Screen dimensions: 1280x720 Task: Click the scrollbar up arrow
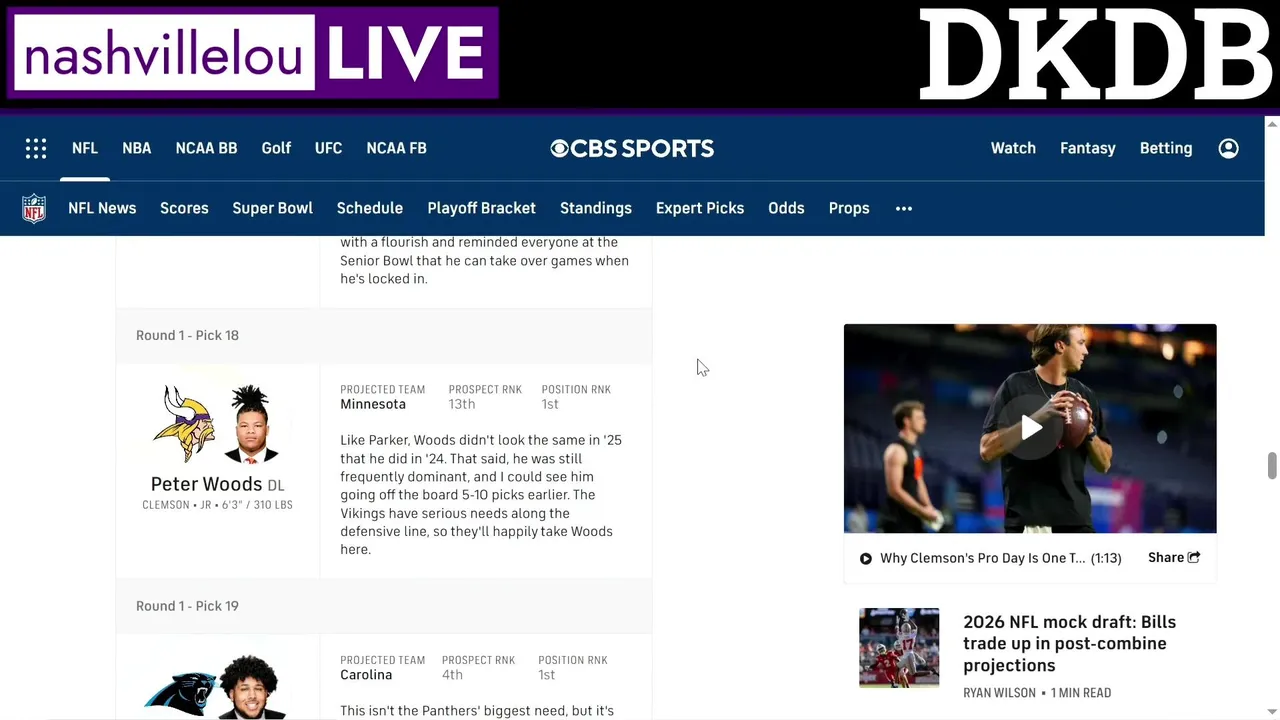pos(1272,123)
